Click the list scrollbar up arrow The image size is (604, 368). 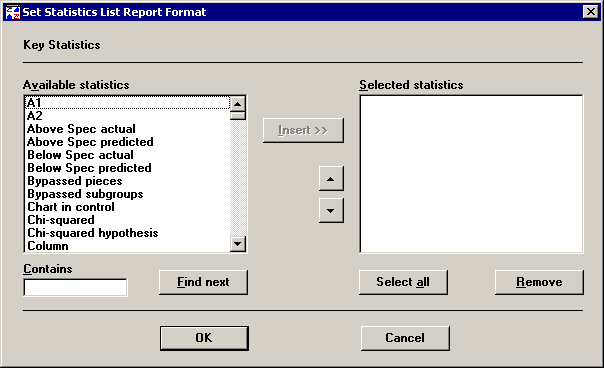tap(238, 104)
